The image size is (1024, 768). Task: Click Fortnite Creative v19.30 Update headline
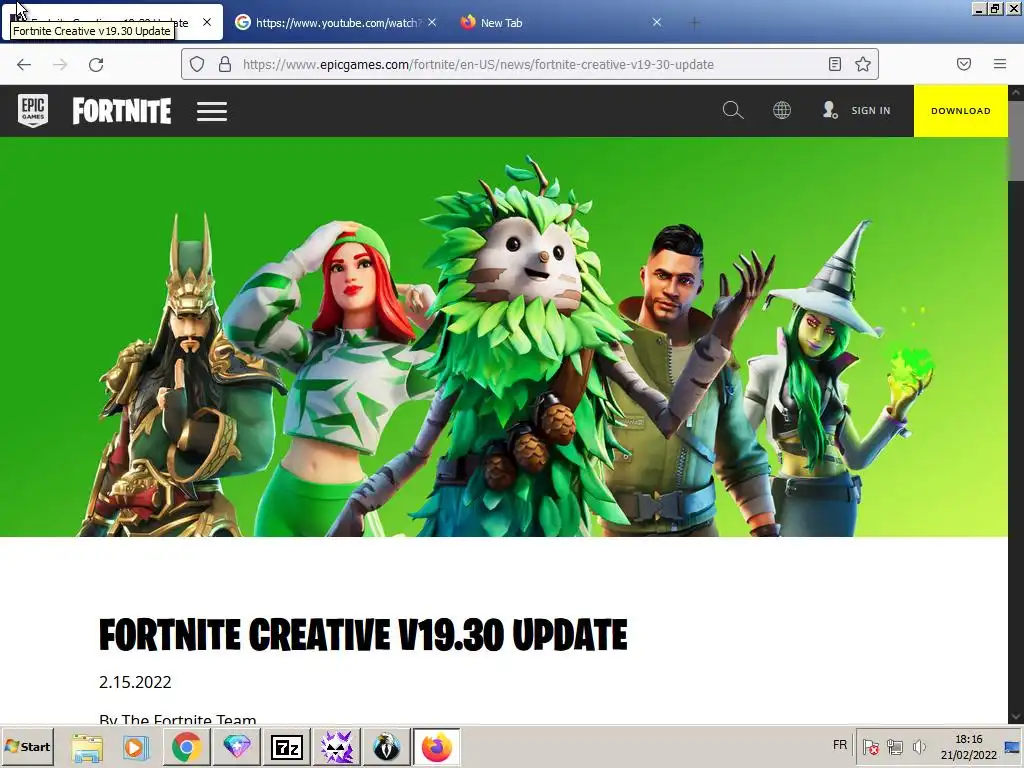click(363, 635)
